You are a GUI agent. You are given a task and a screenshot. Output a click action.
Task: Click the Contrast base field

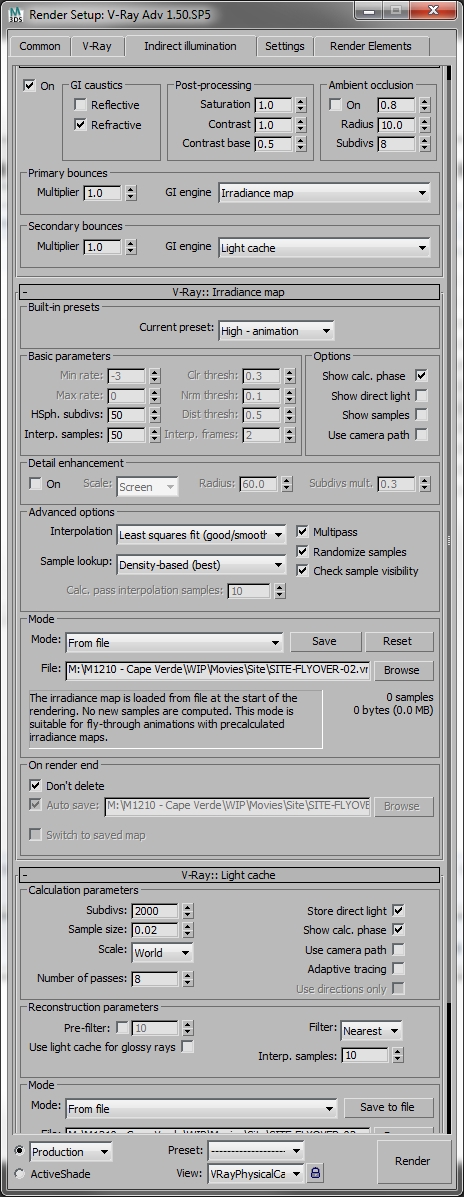pyautogui.click(x=274, y=144)
